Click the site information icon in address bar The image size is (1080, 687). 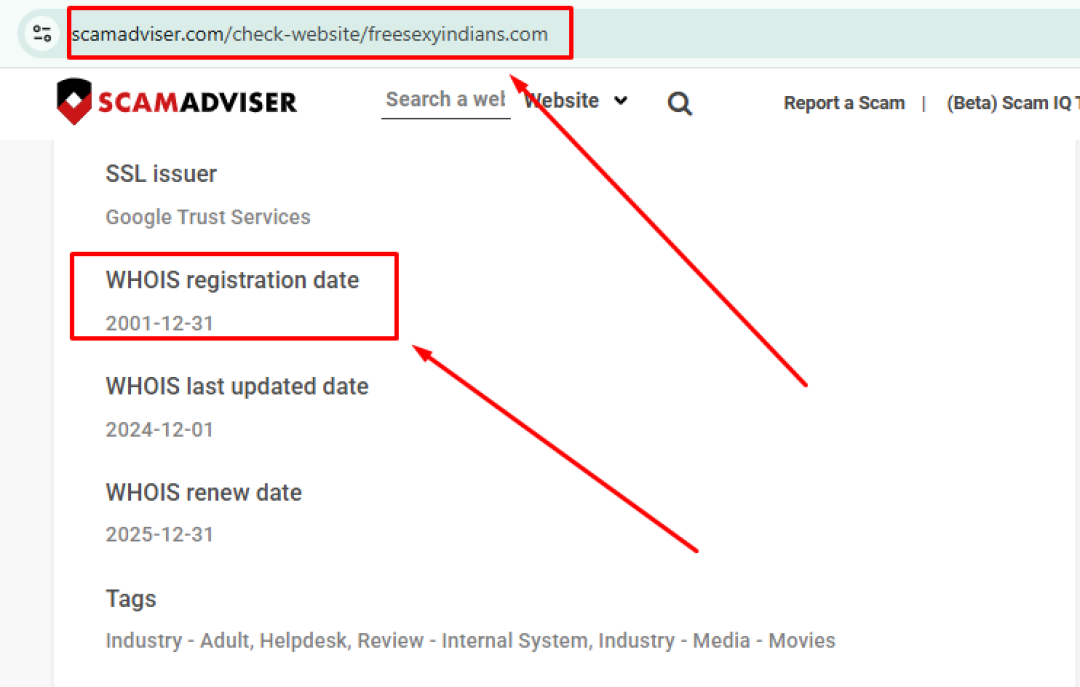pos(42,33)
